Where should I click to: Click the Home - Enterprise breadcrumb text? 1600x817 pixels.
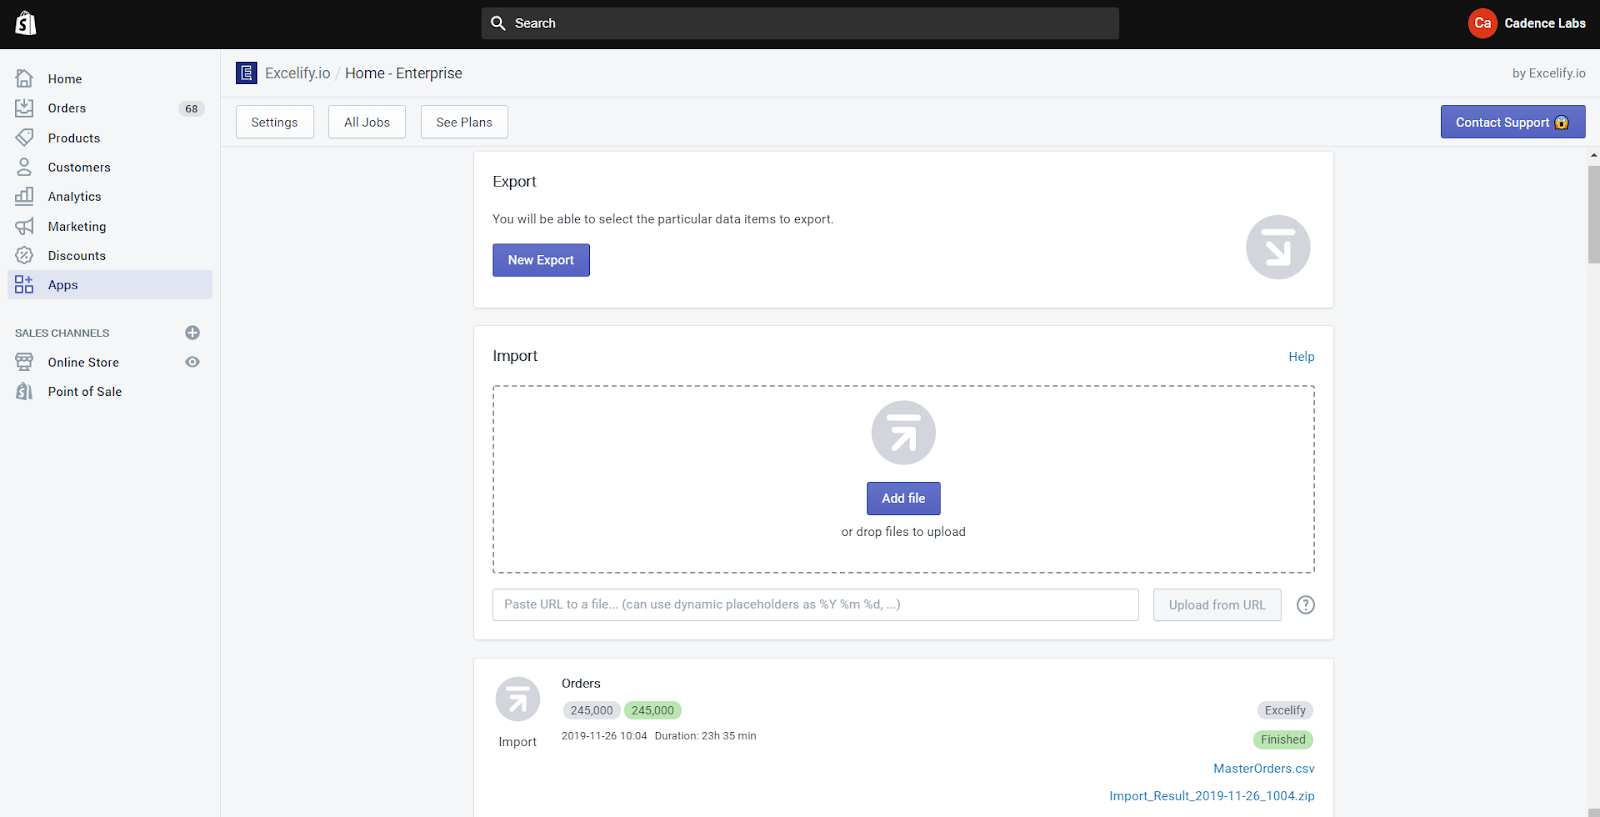[404, 73]
